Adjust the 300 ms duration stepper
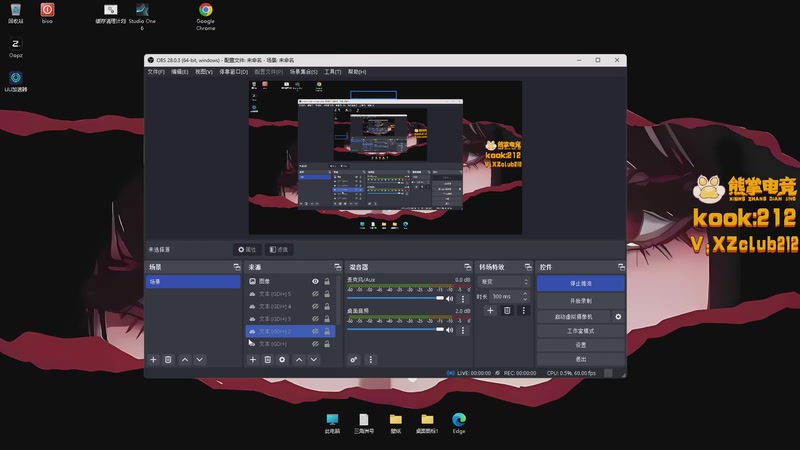 point(525,296)
